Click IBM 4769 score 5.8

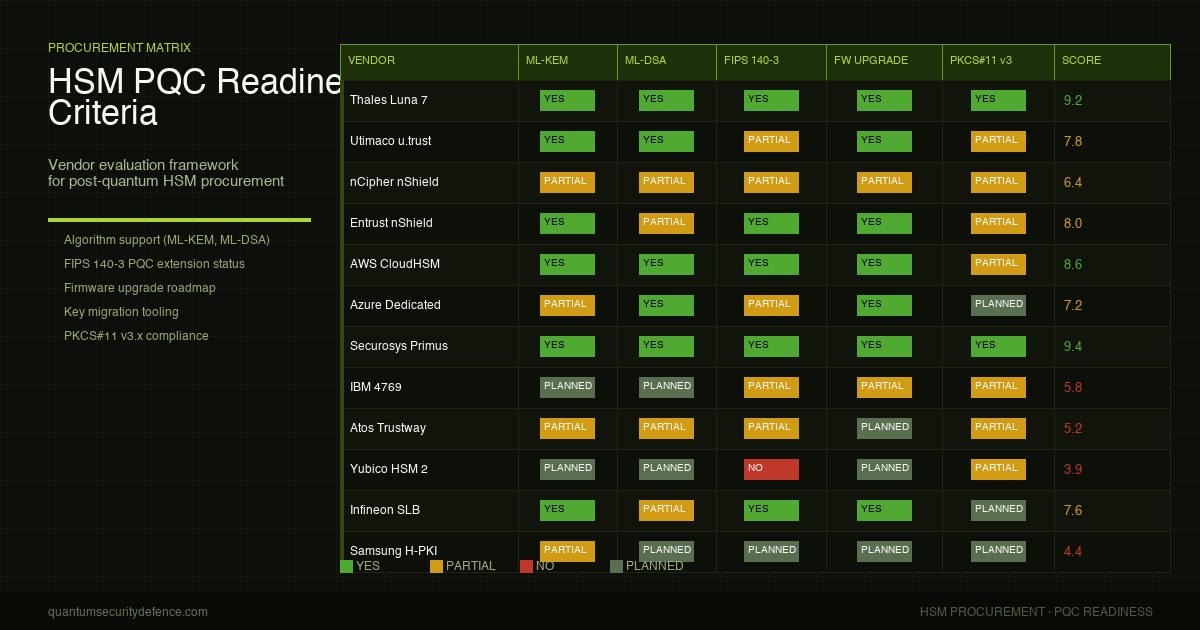click(1073, 387)
